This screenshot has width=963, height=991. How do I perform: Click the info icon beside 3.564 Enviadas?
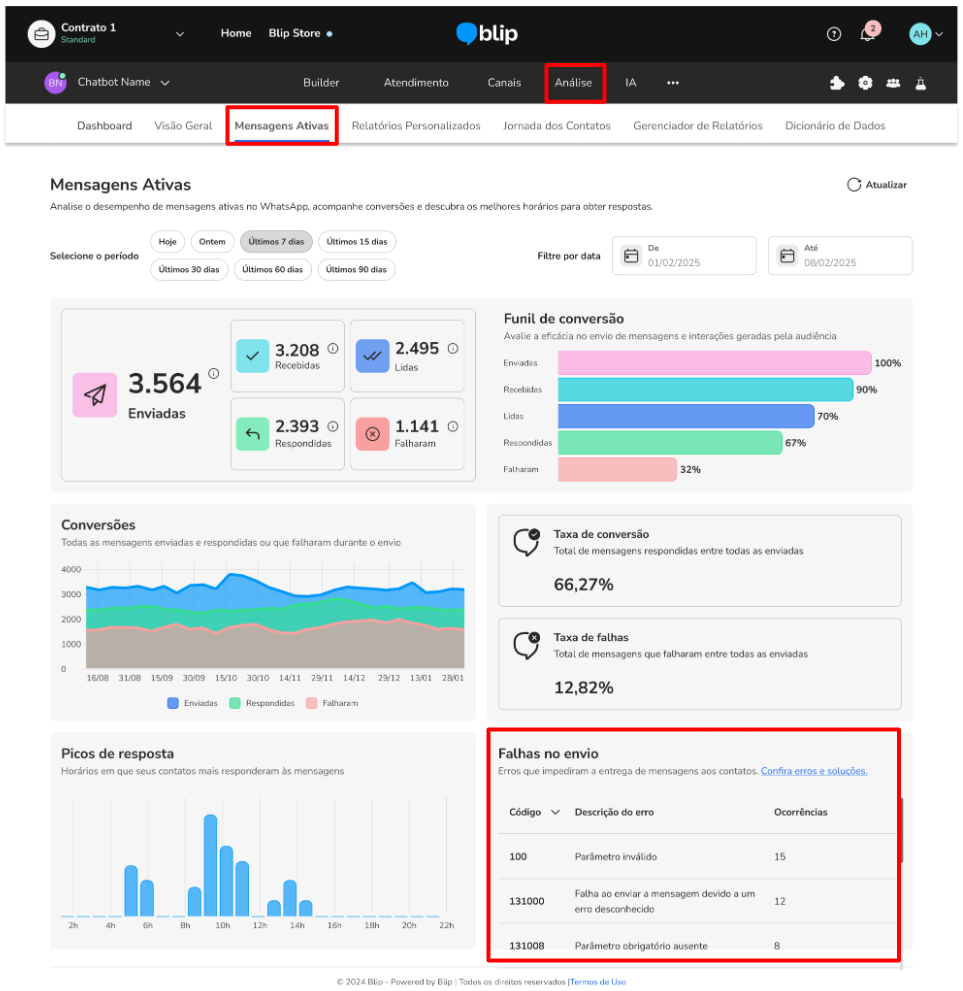(x=214, y=374)
